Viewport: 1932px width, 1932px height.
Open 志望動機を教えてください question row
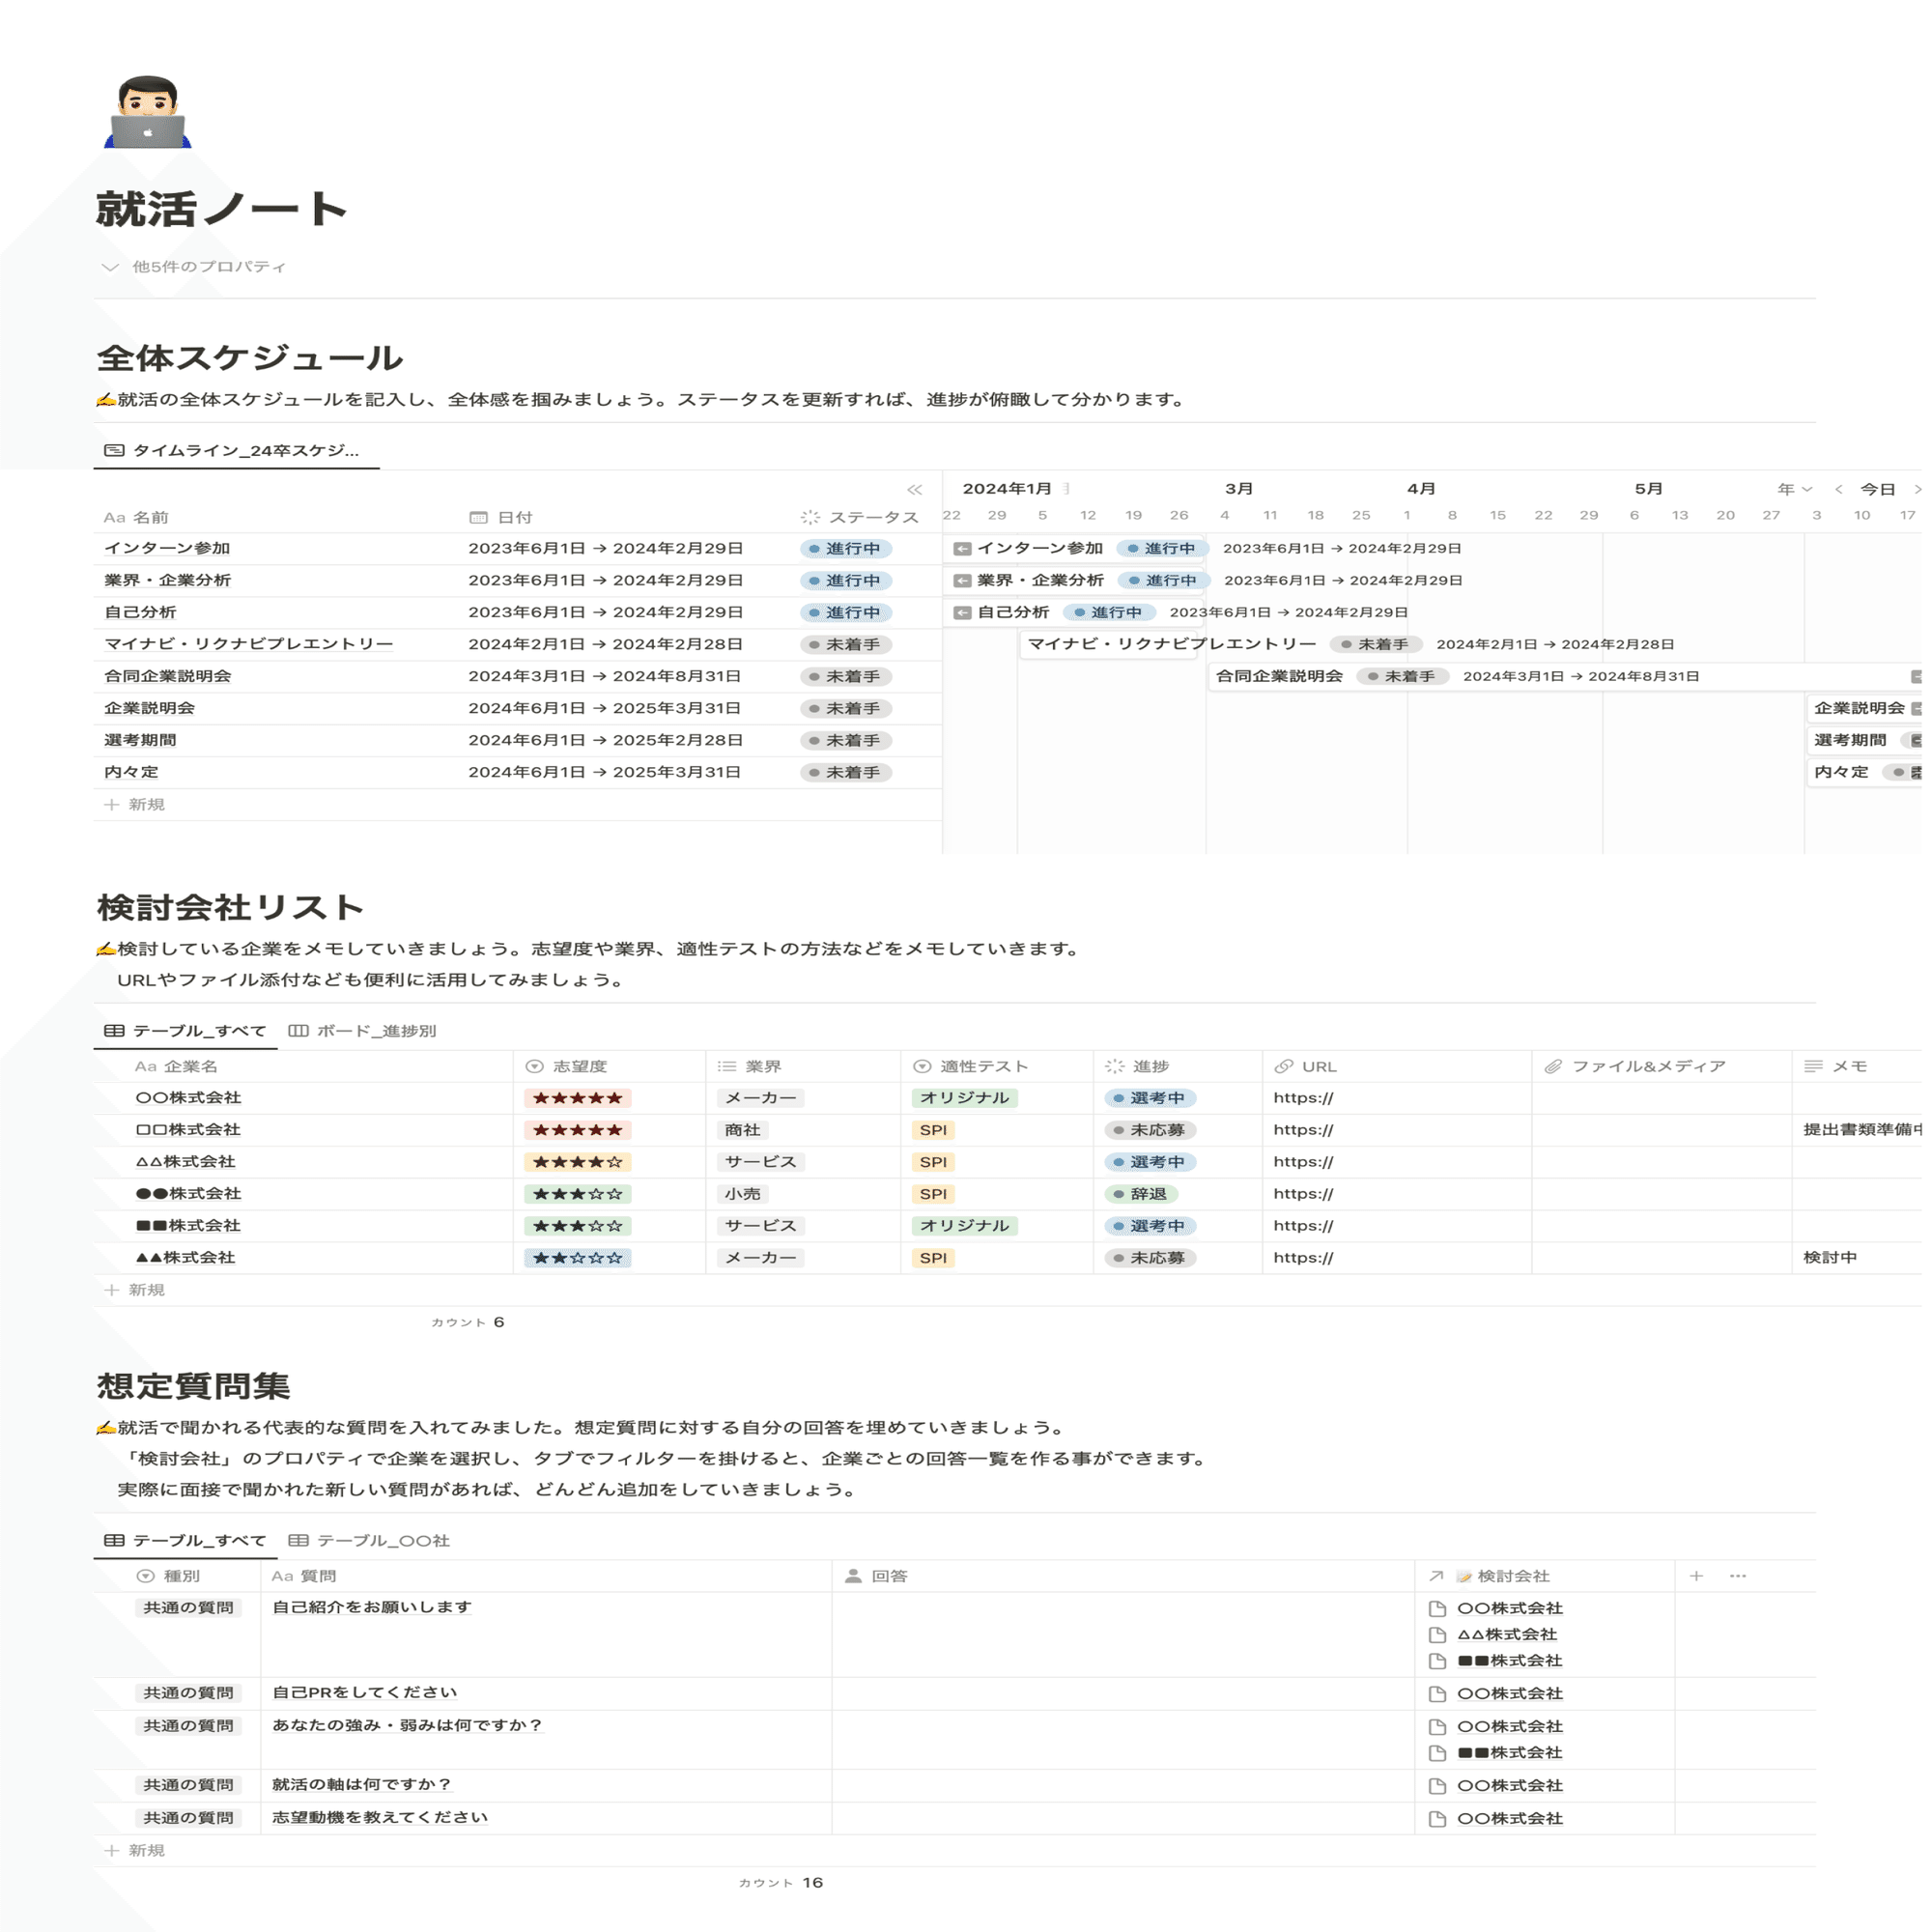[x=380, y=1818]
